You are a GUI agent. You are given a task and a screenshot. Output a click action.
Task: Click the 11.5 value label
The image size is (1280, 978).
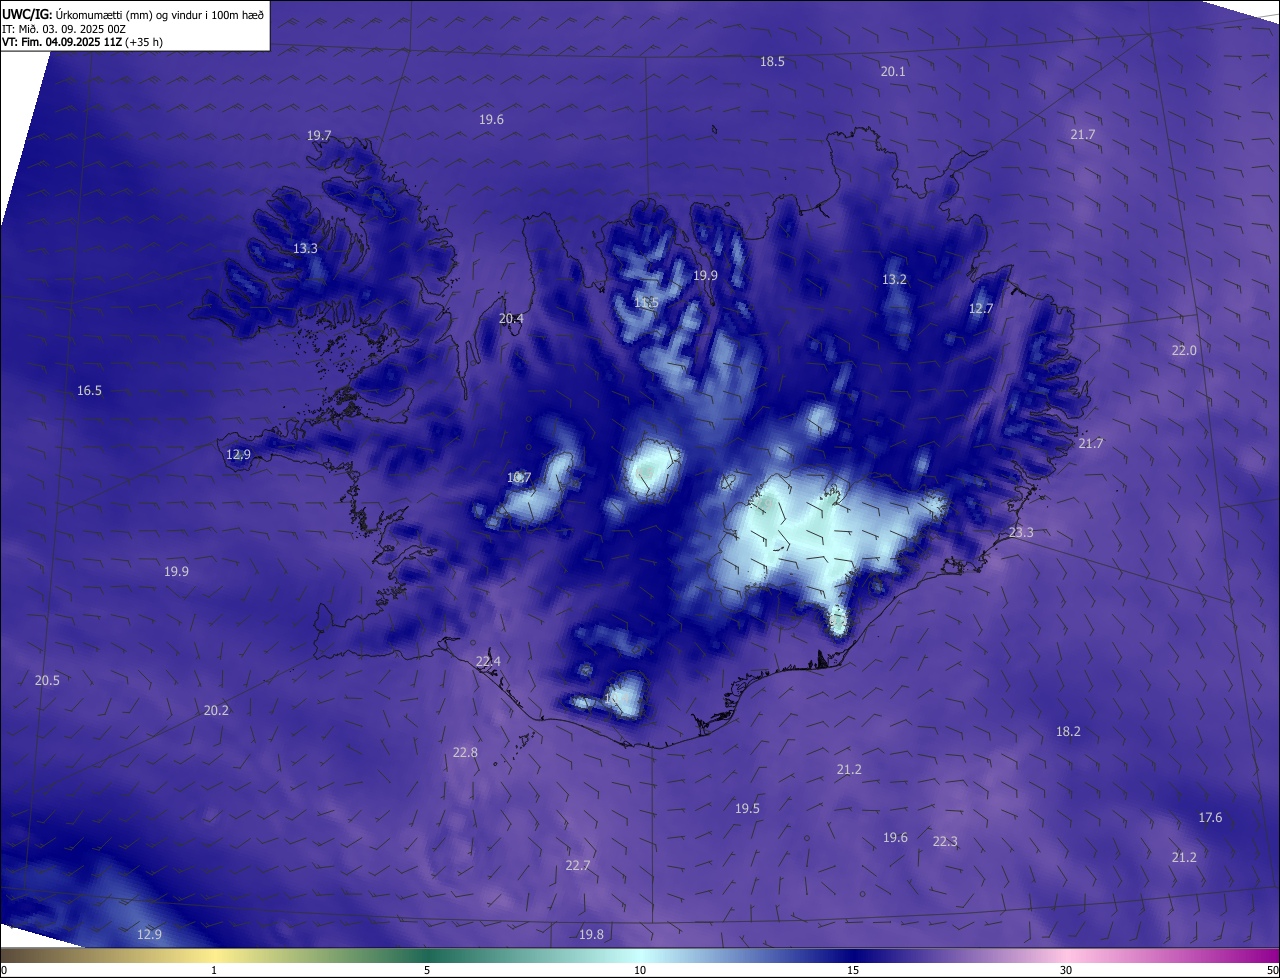[646, 303]
